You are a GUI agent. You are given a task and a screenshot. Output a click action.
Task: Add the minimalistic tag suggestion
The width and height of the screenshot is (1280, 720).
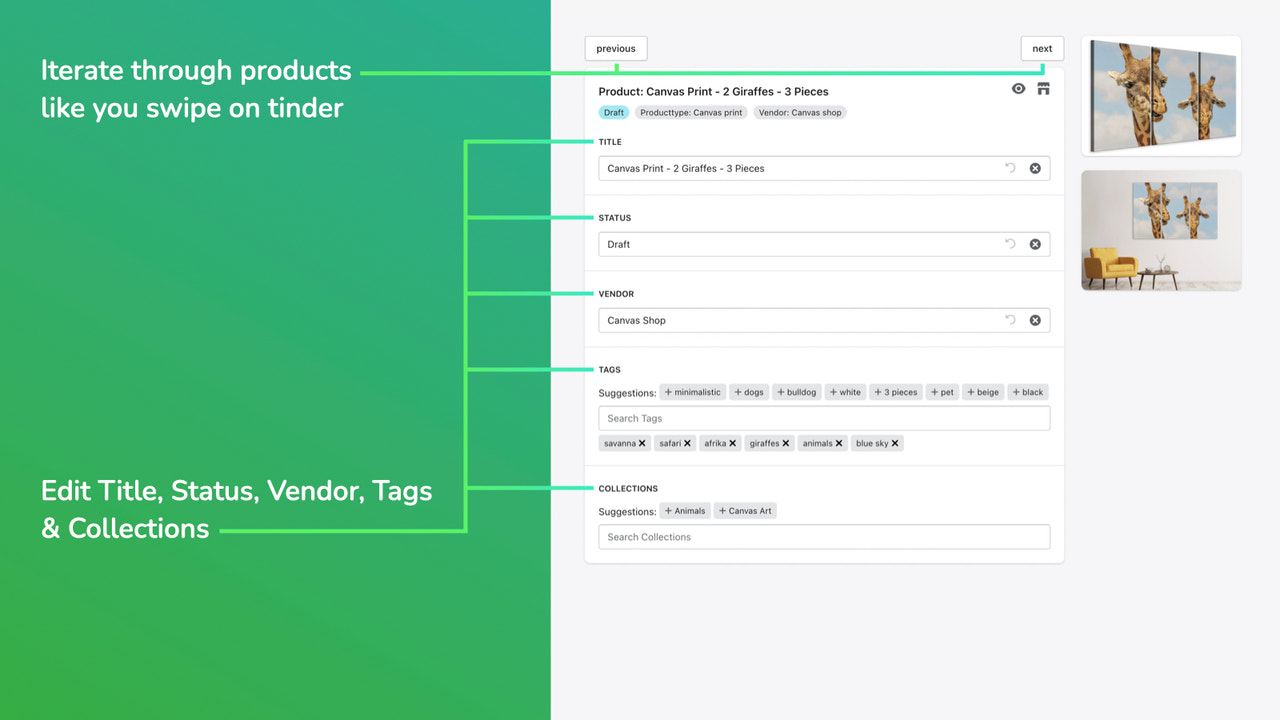pyautogui.click(x=692, y=392)
